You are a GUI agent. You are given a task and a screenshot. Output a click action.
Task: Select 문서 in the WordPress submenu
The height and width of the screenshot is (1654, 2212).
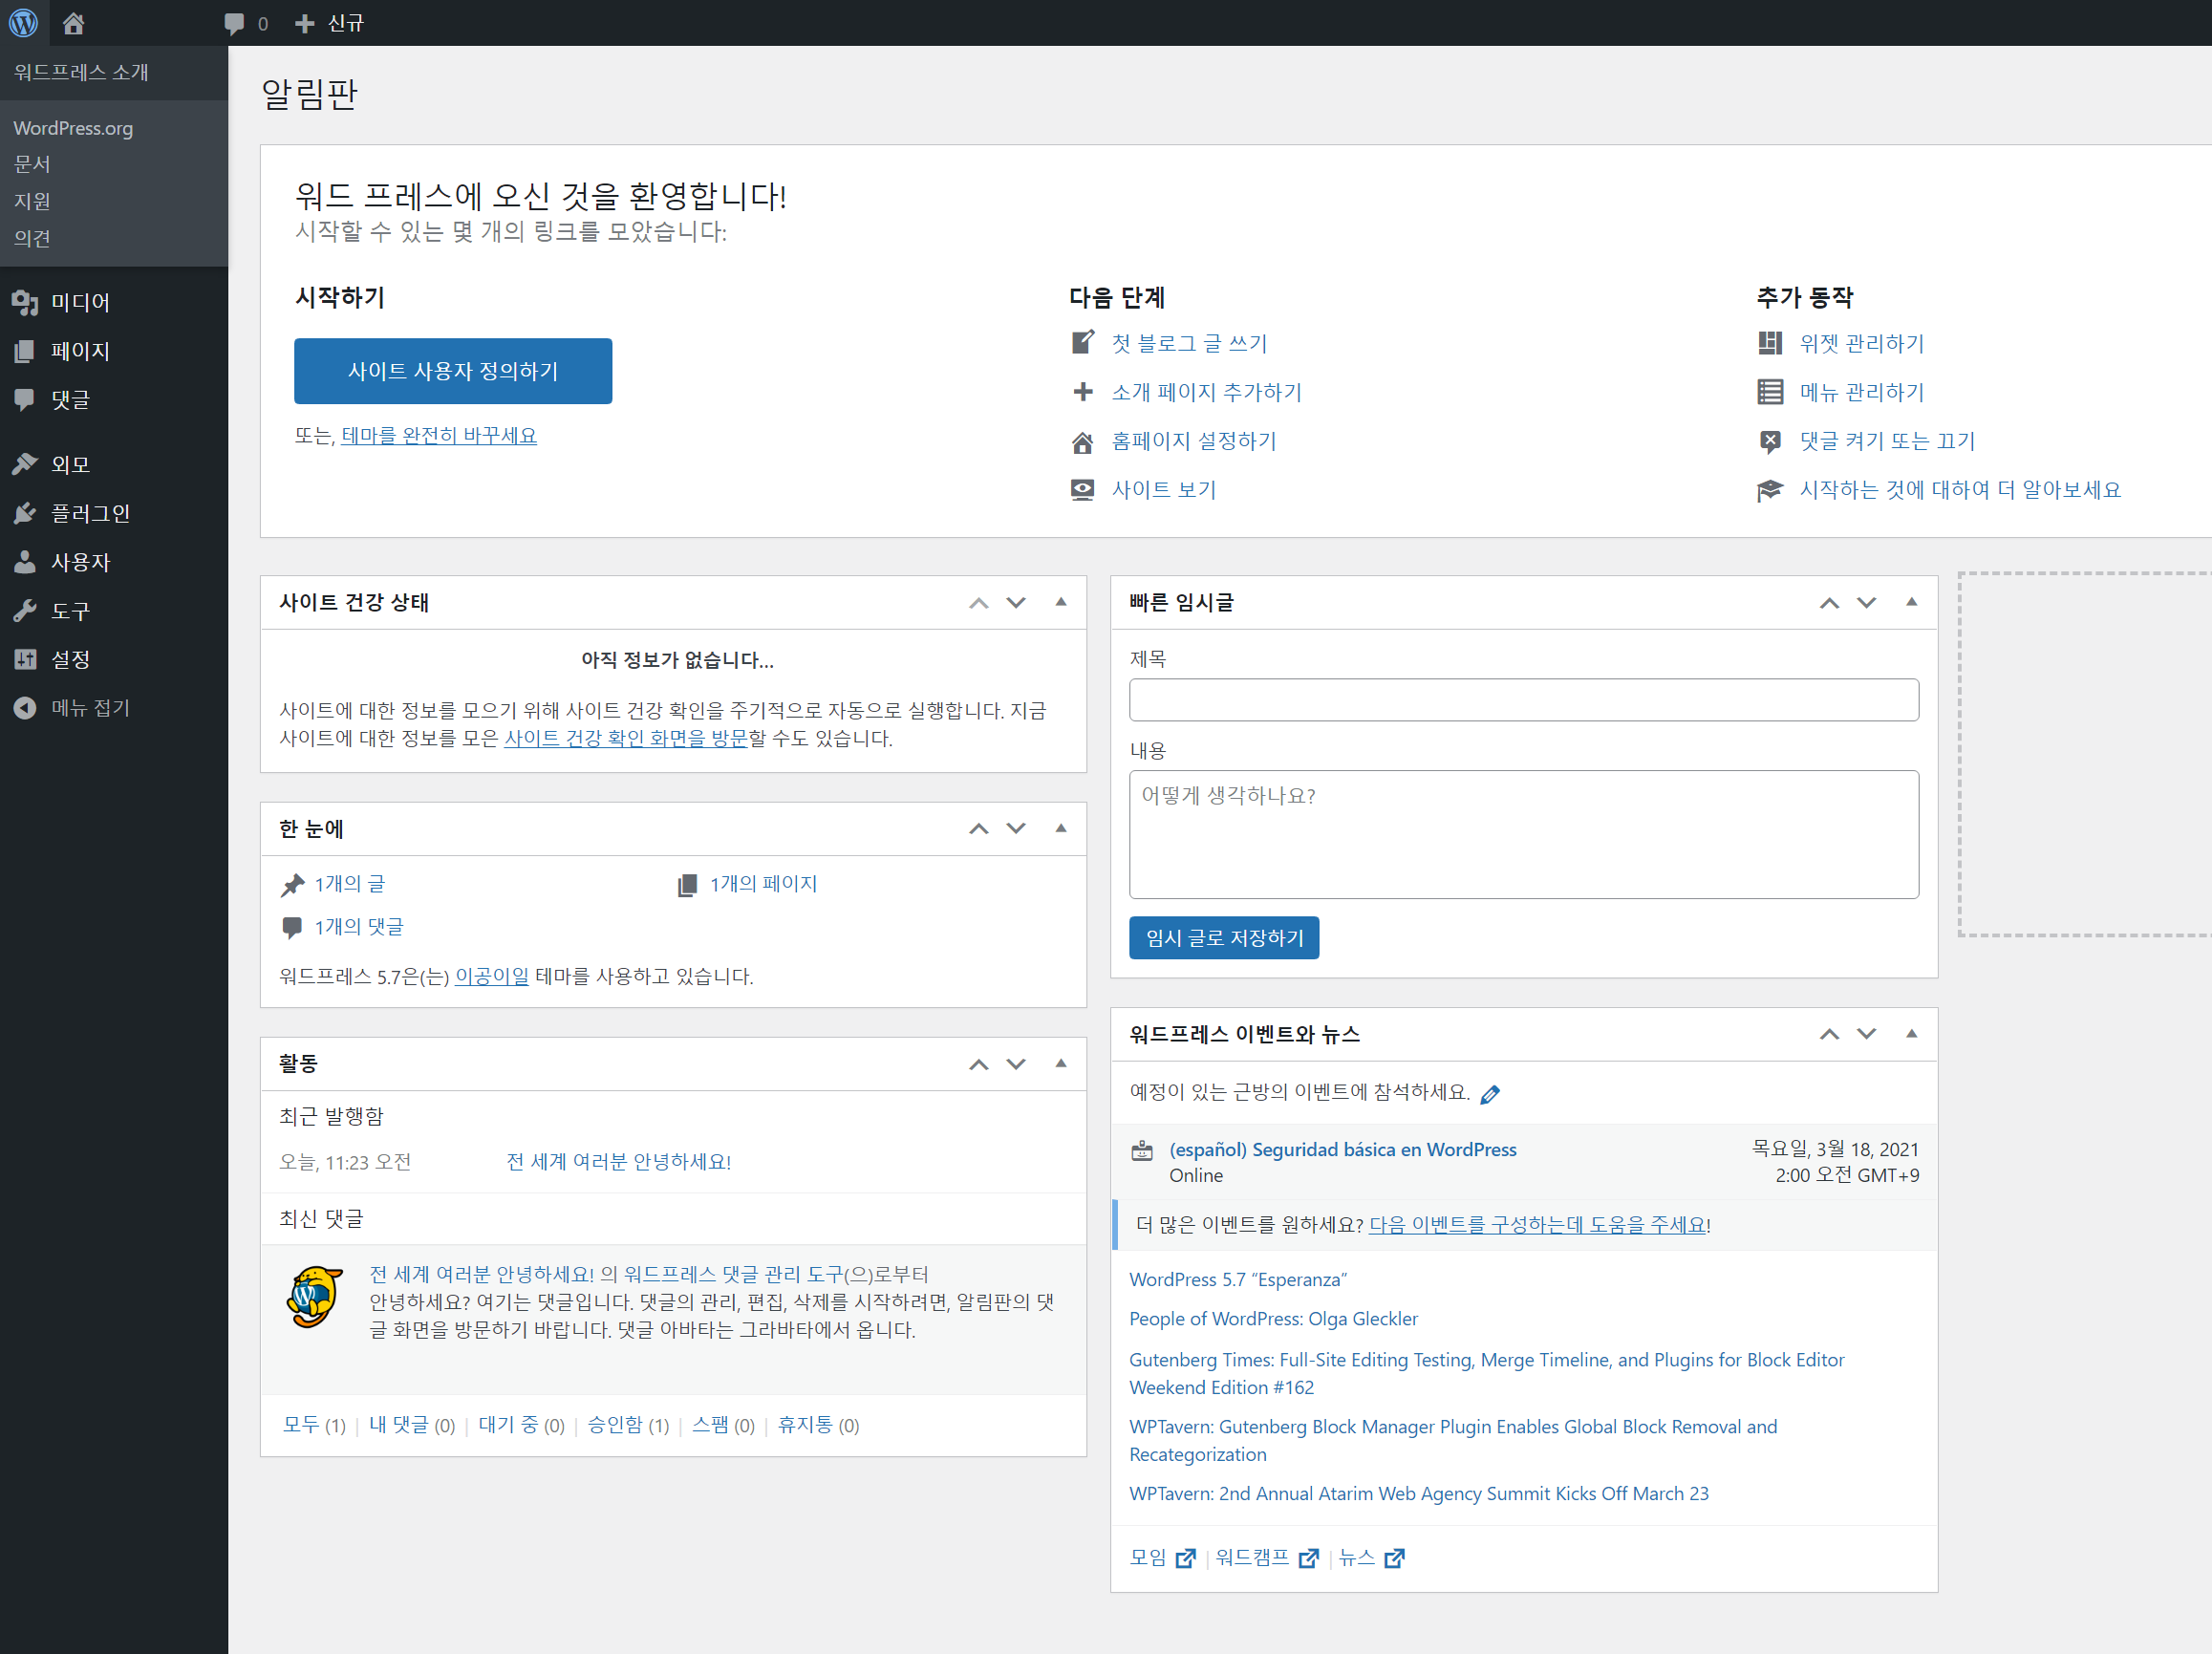(x=32, y=164)
